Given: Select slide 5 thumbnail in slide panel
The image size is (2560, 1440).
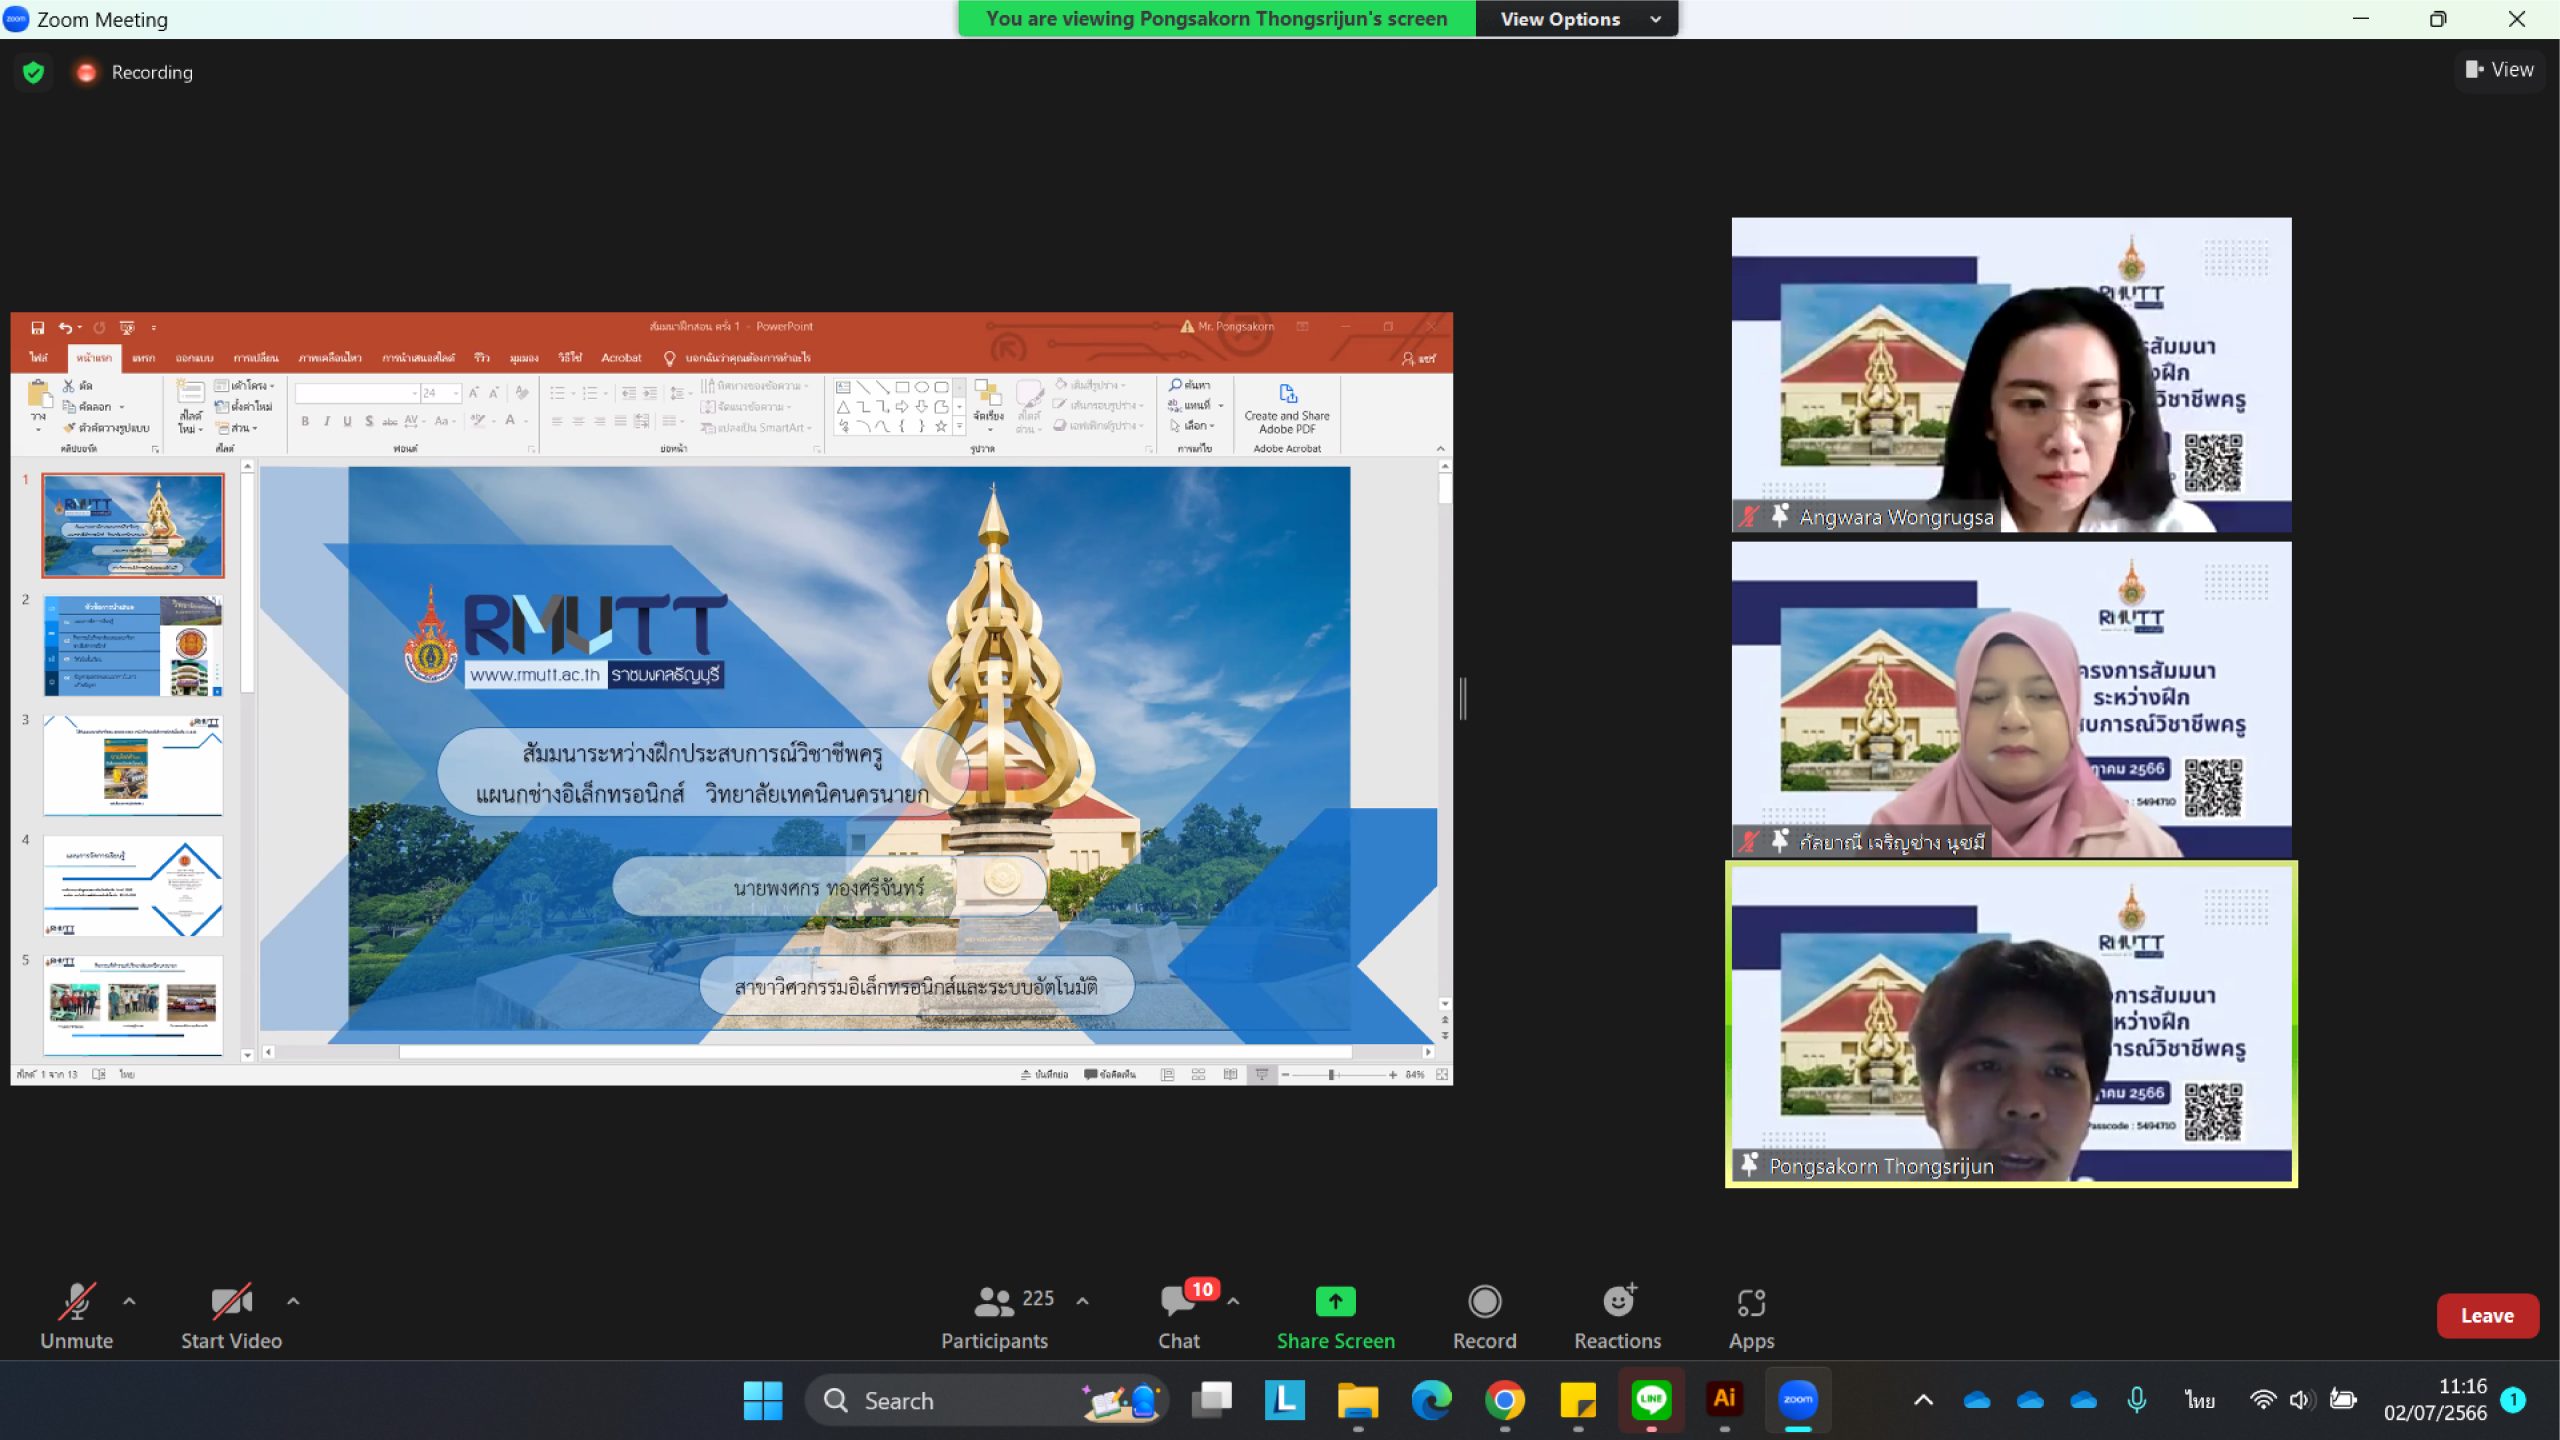Looking at the screenshot, I should [133, 1005].
